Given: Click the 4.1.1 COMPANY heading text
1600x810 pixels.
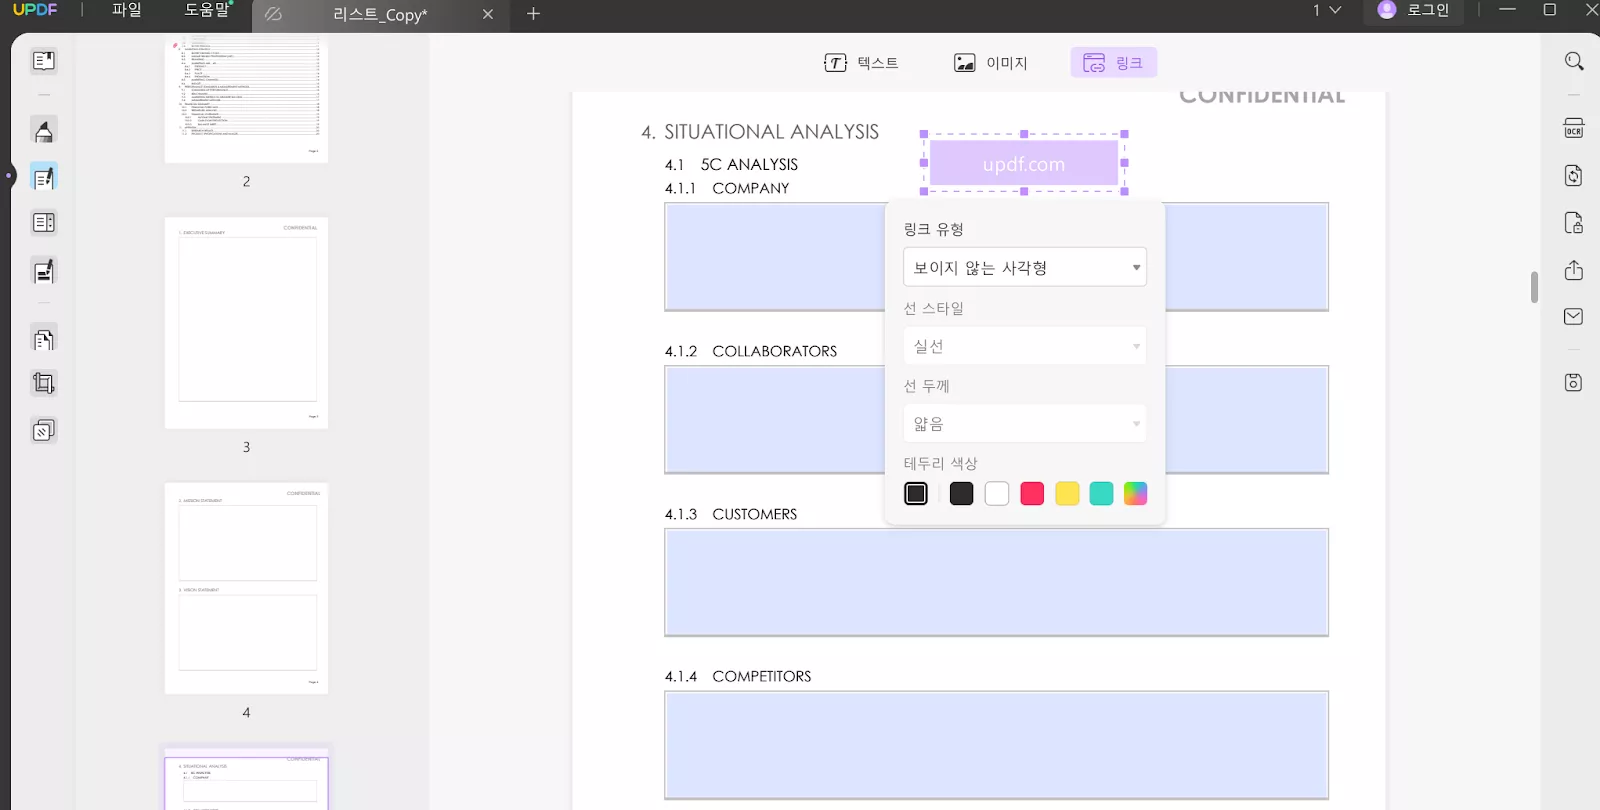Looking at the screenshot, I should coord(727,188).
